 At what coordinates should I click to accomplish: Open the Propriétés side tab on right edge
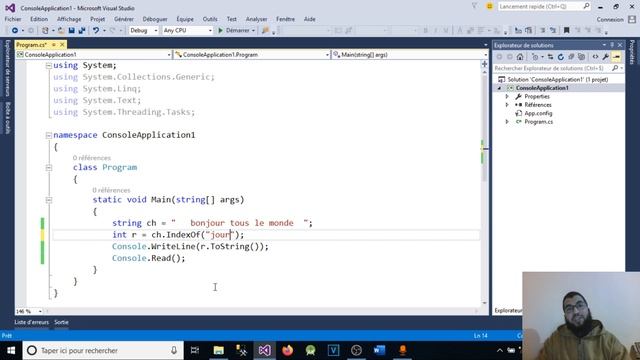click(633, 52)
